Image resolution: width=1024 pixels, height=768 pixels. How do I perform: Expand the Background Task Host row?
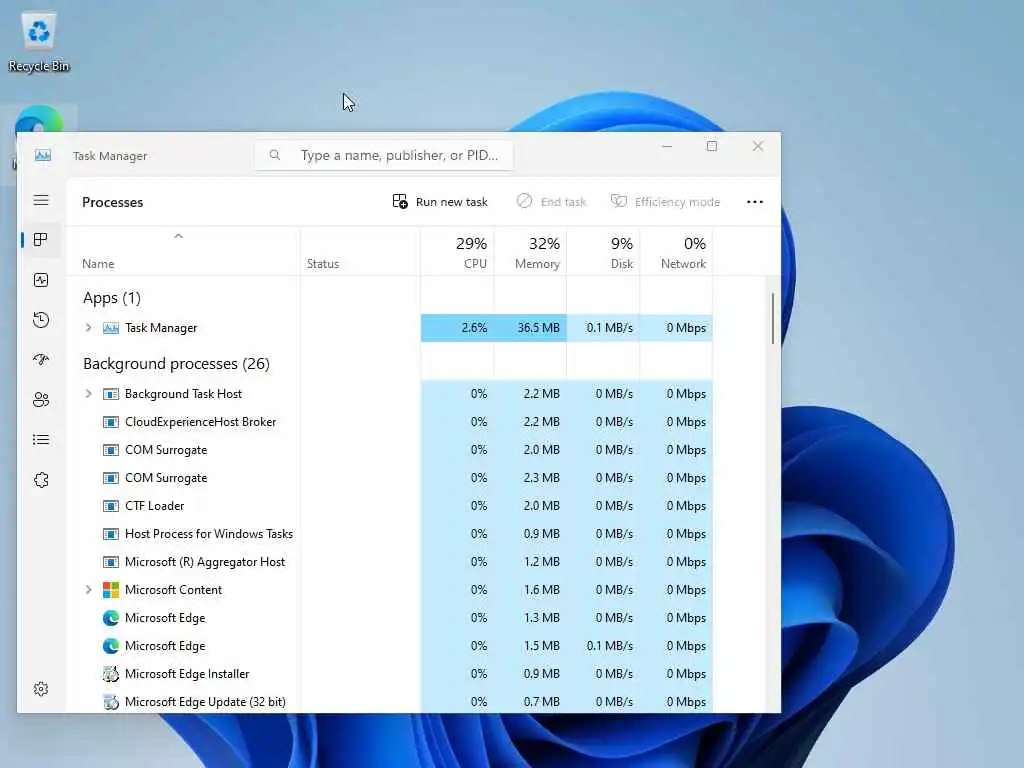(x=89, y=394)
